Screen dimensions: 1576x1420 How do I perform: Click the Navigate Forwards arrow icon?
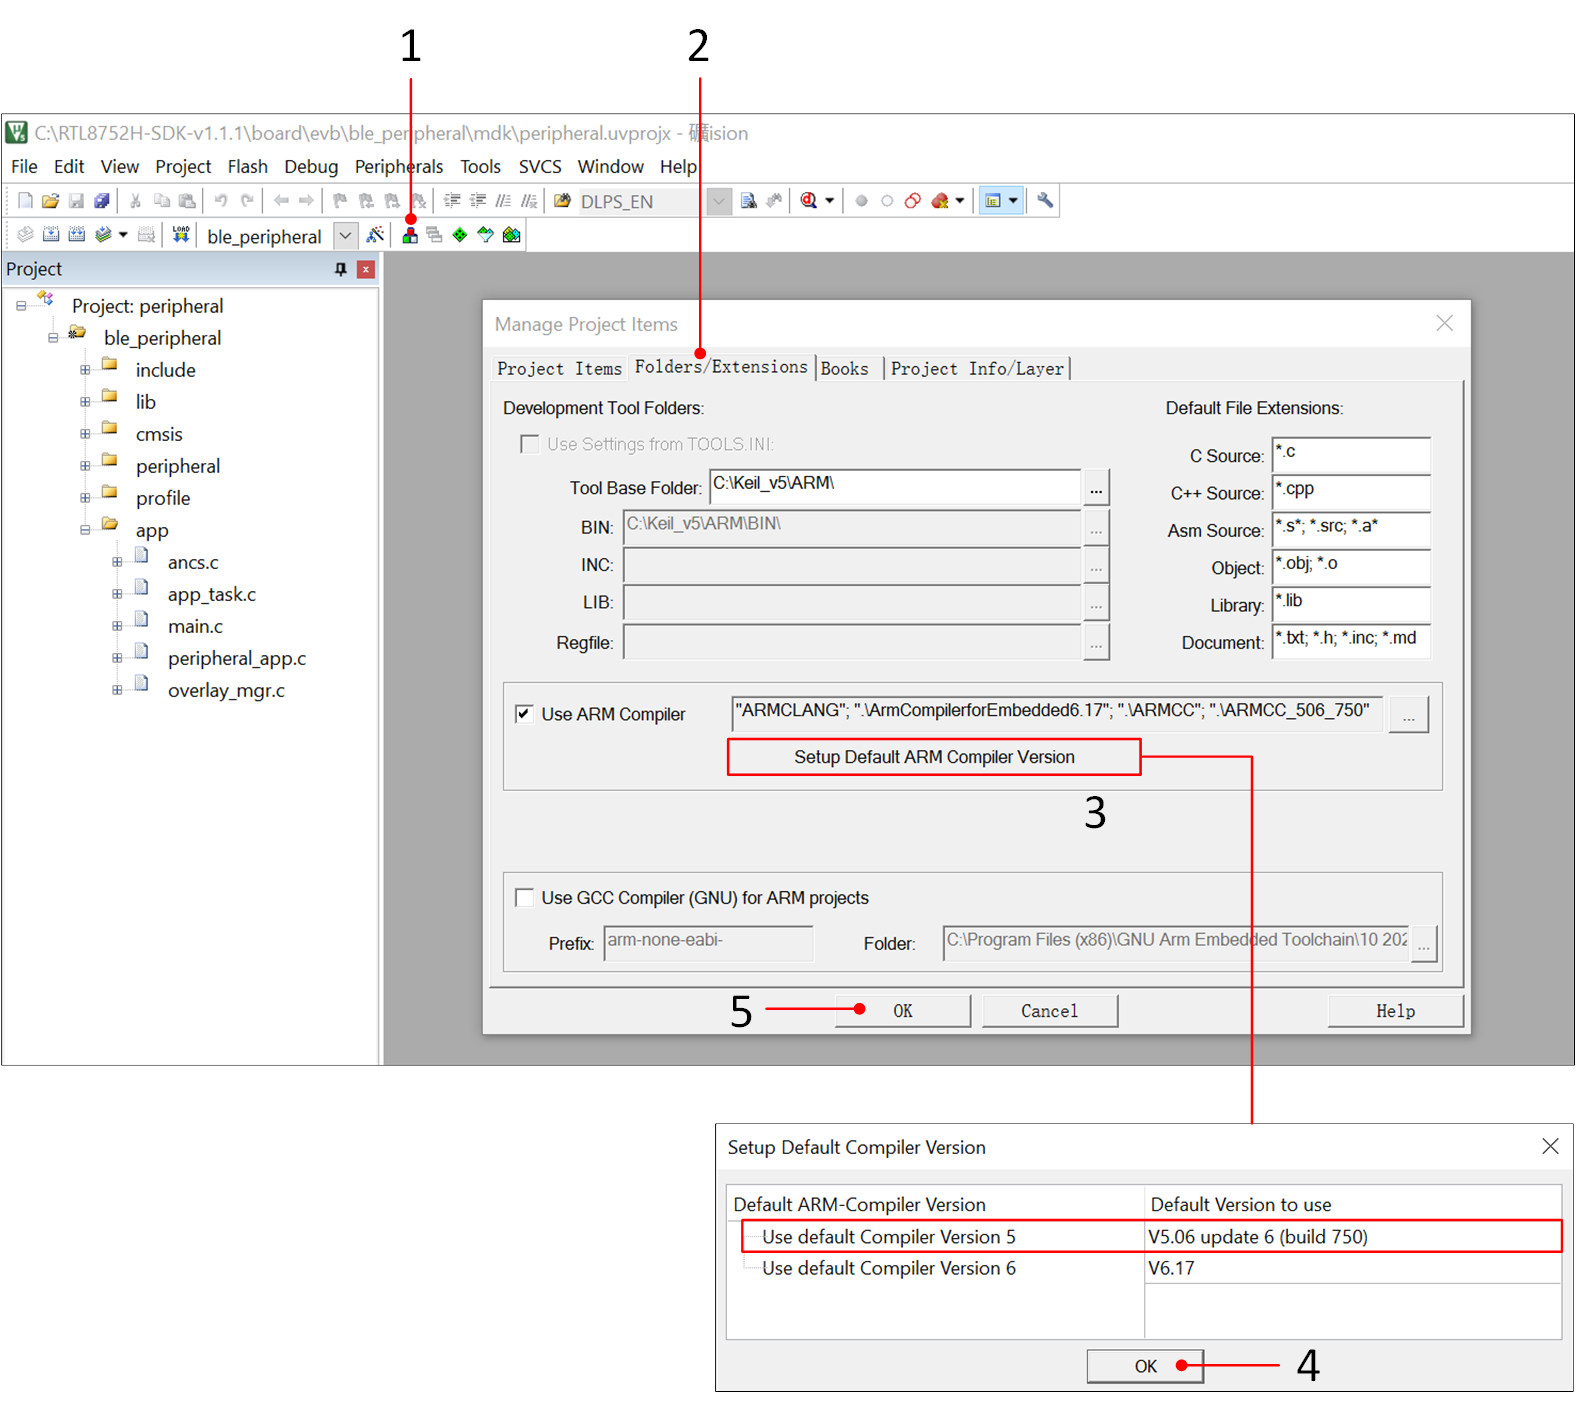pos(306,201)
